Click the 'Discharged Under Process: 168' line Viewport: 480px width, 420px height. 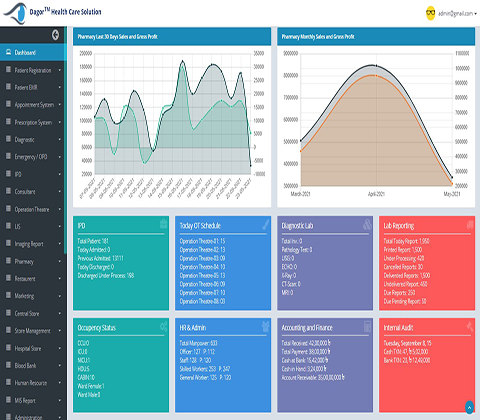click(x=106, y=276)
